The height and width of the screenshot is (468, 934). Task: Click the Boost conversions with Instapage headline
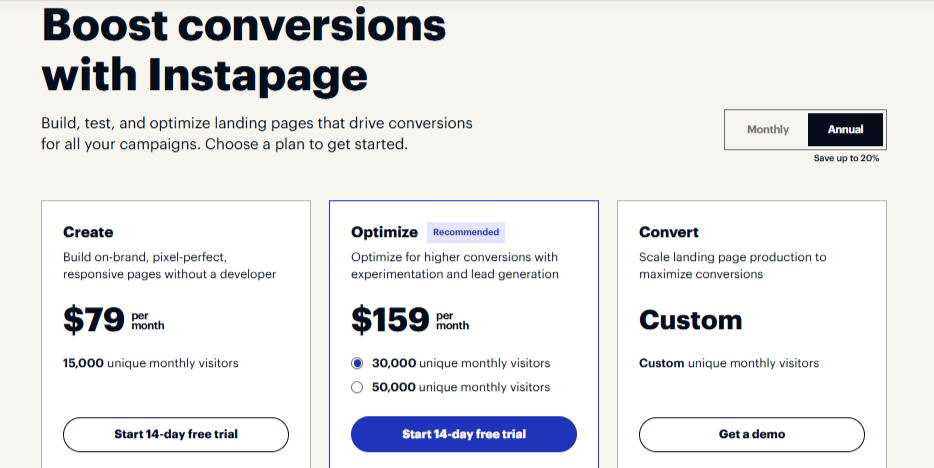click(244, 49)
